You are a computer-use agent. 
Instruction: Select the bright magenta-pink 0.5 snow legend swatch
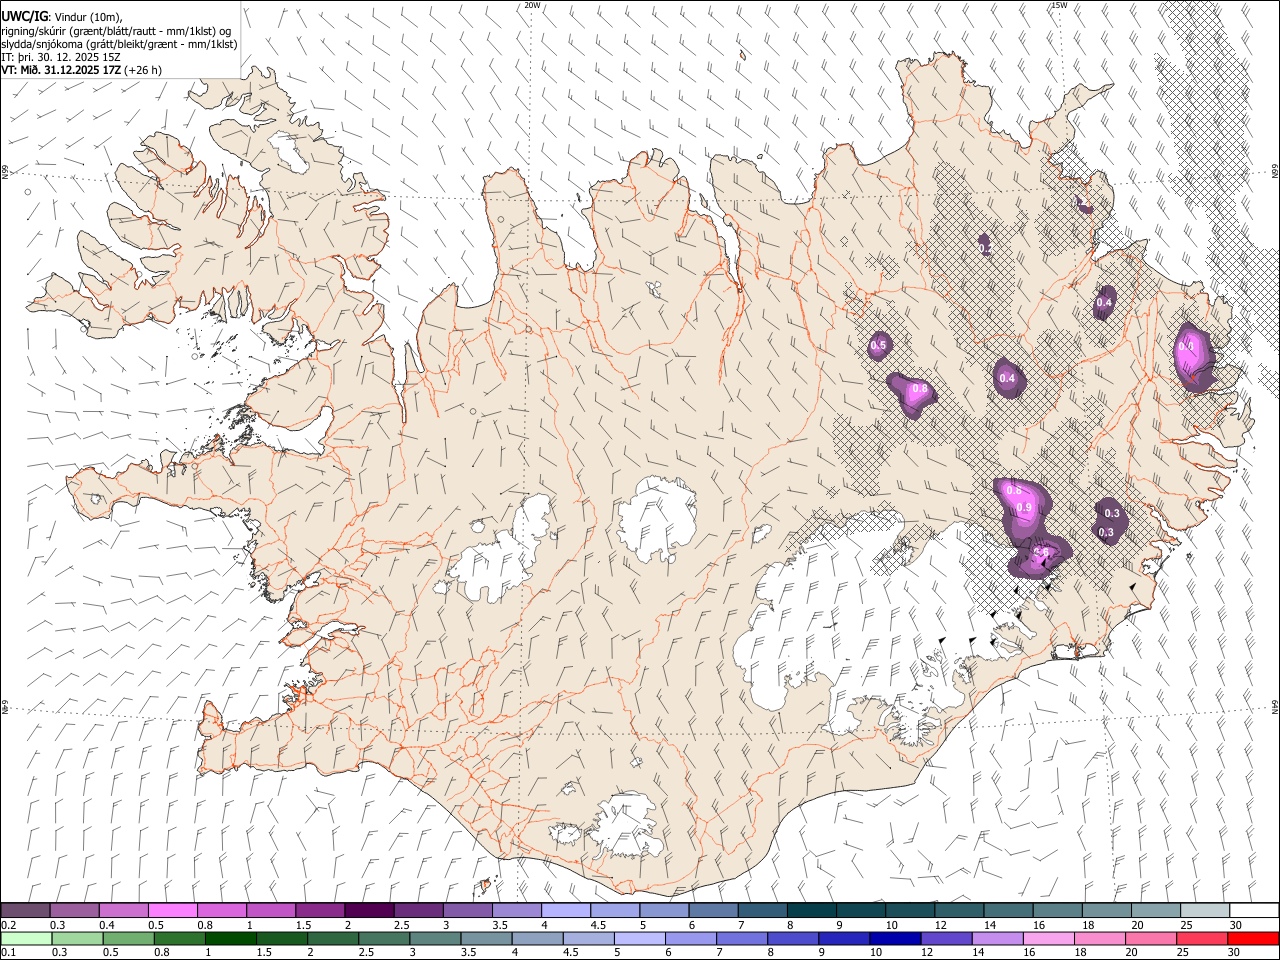173,911
